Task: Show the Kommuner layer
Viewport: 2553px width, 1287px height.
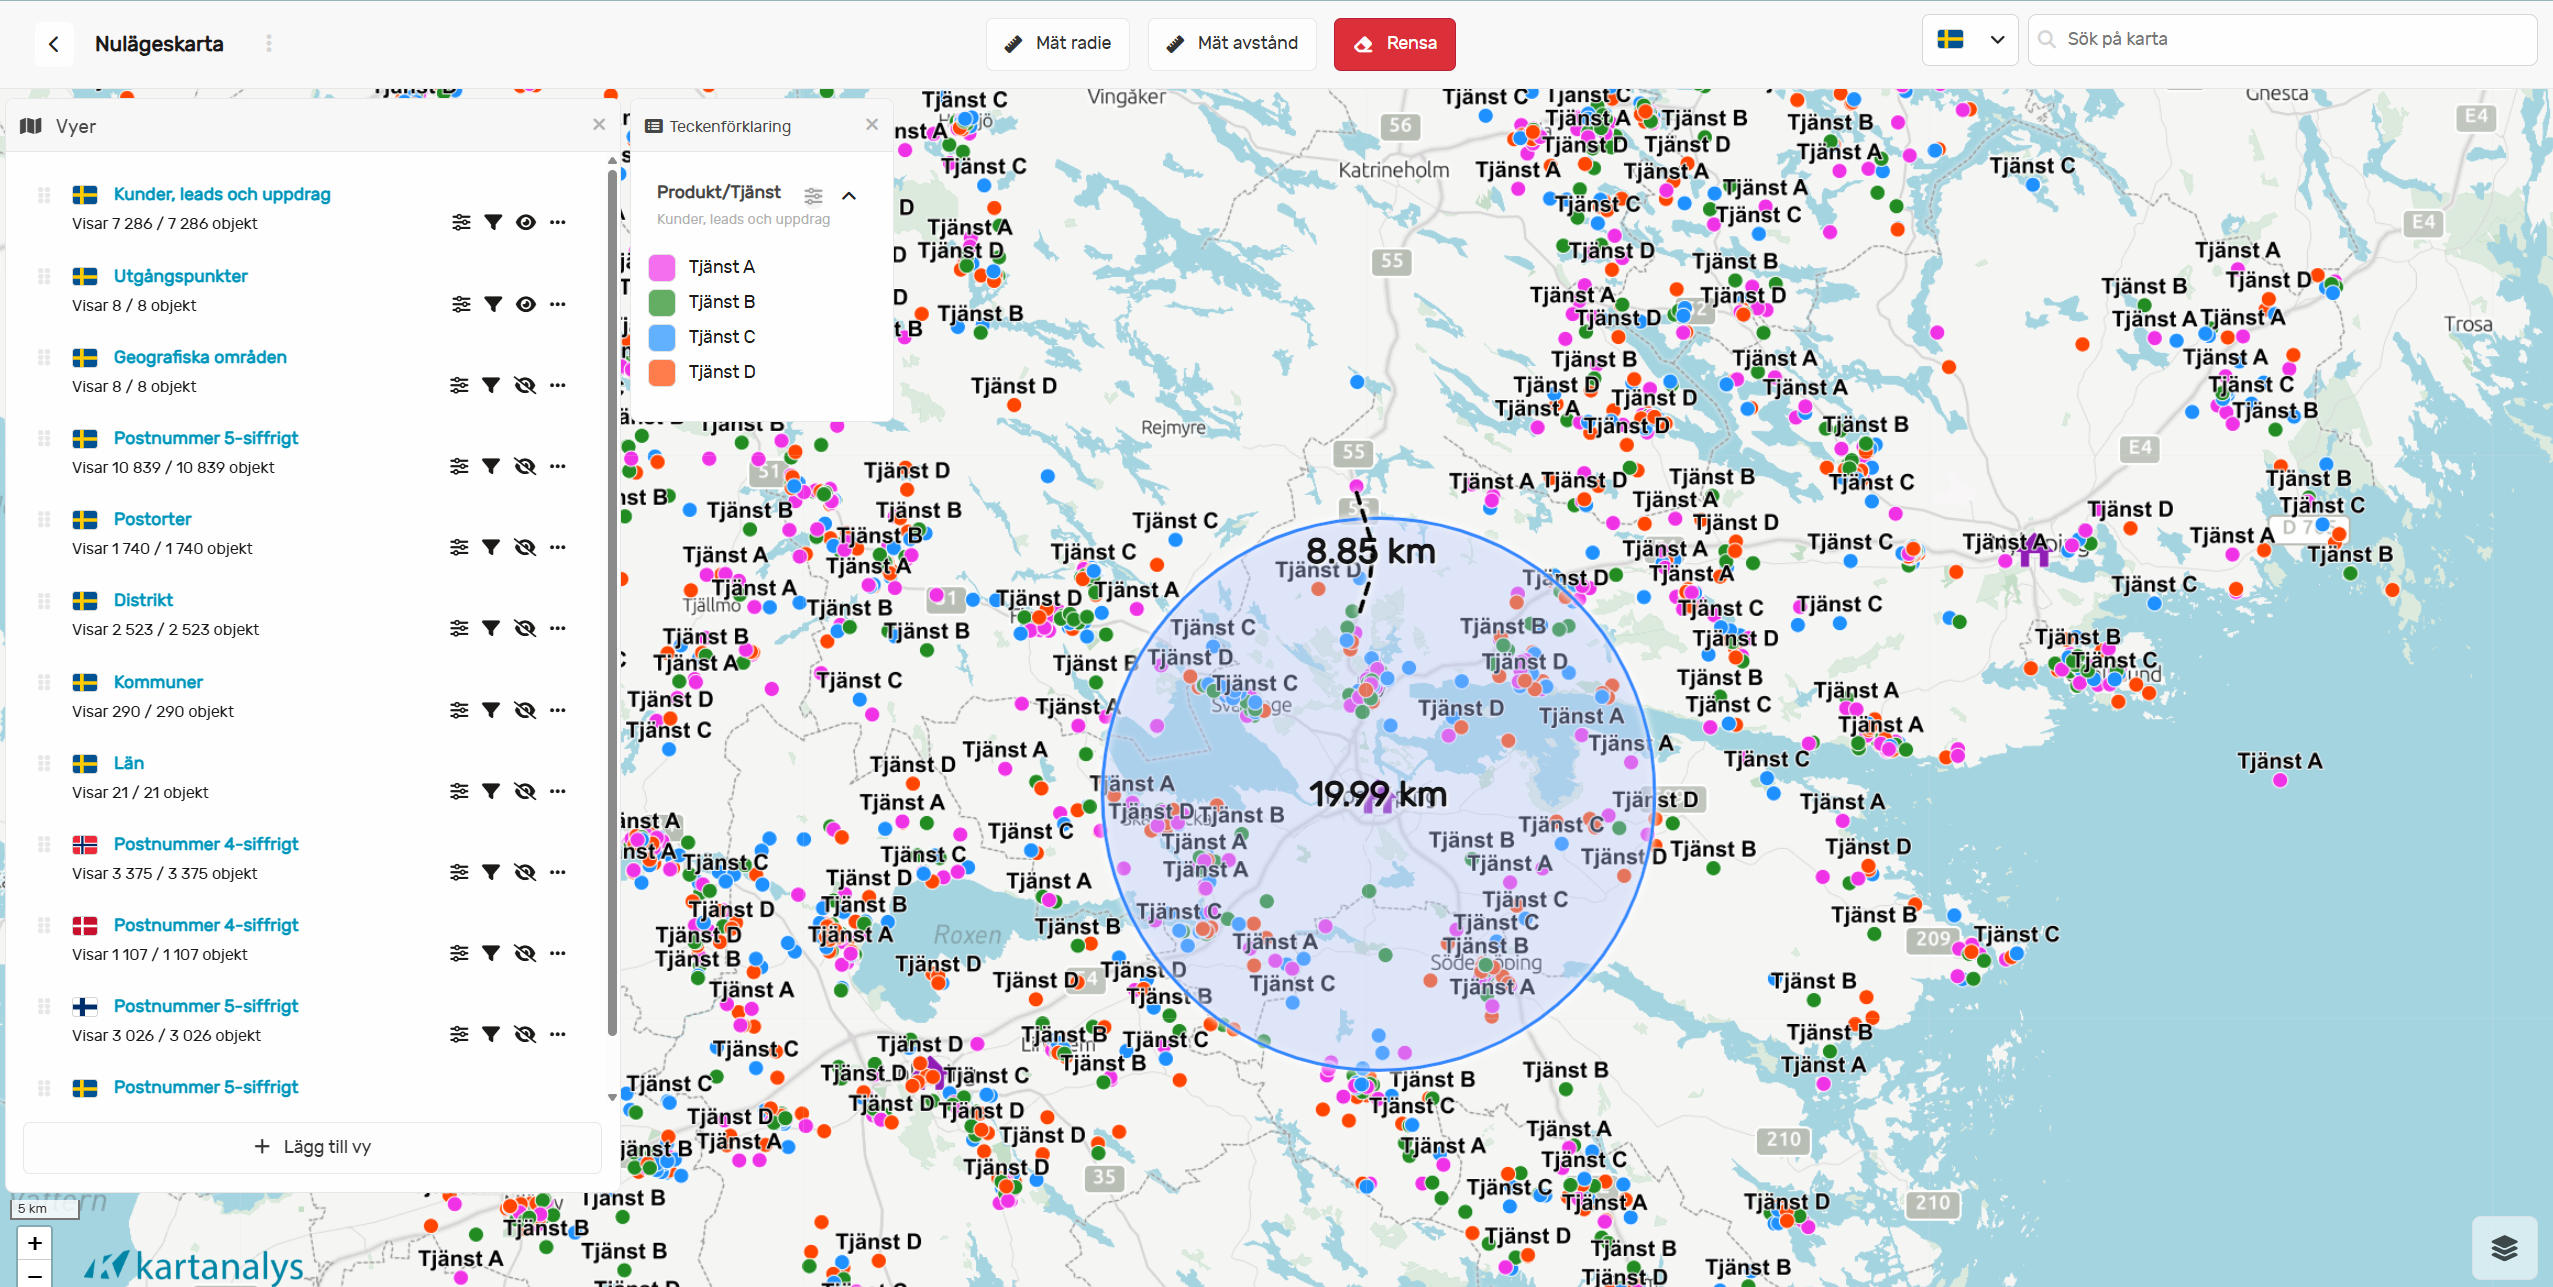Action: pos(525,710)
